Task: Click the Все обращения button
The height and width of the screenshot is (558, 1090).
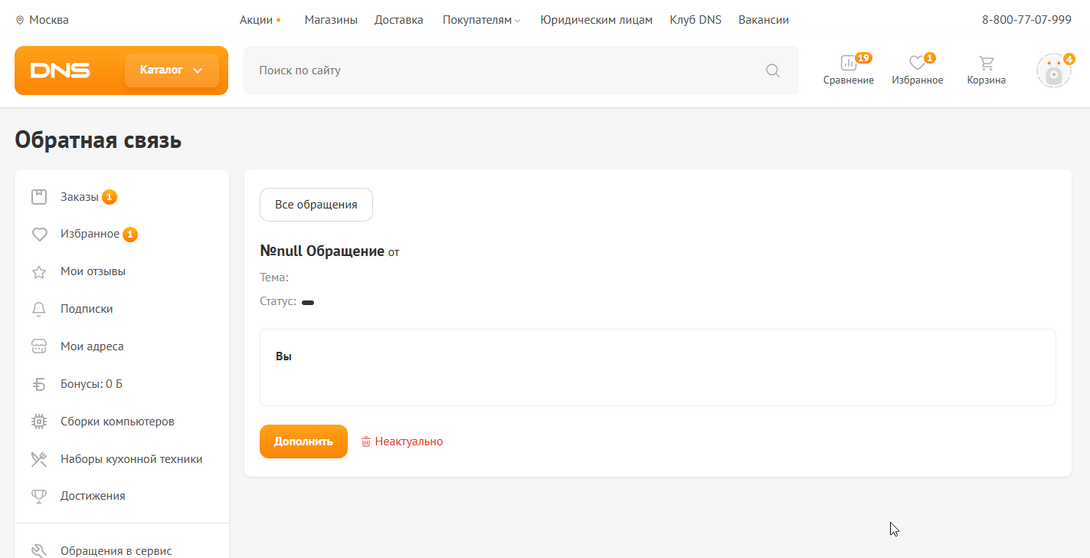Action: (x=316, y=205)
